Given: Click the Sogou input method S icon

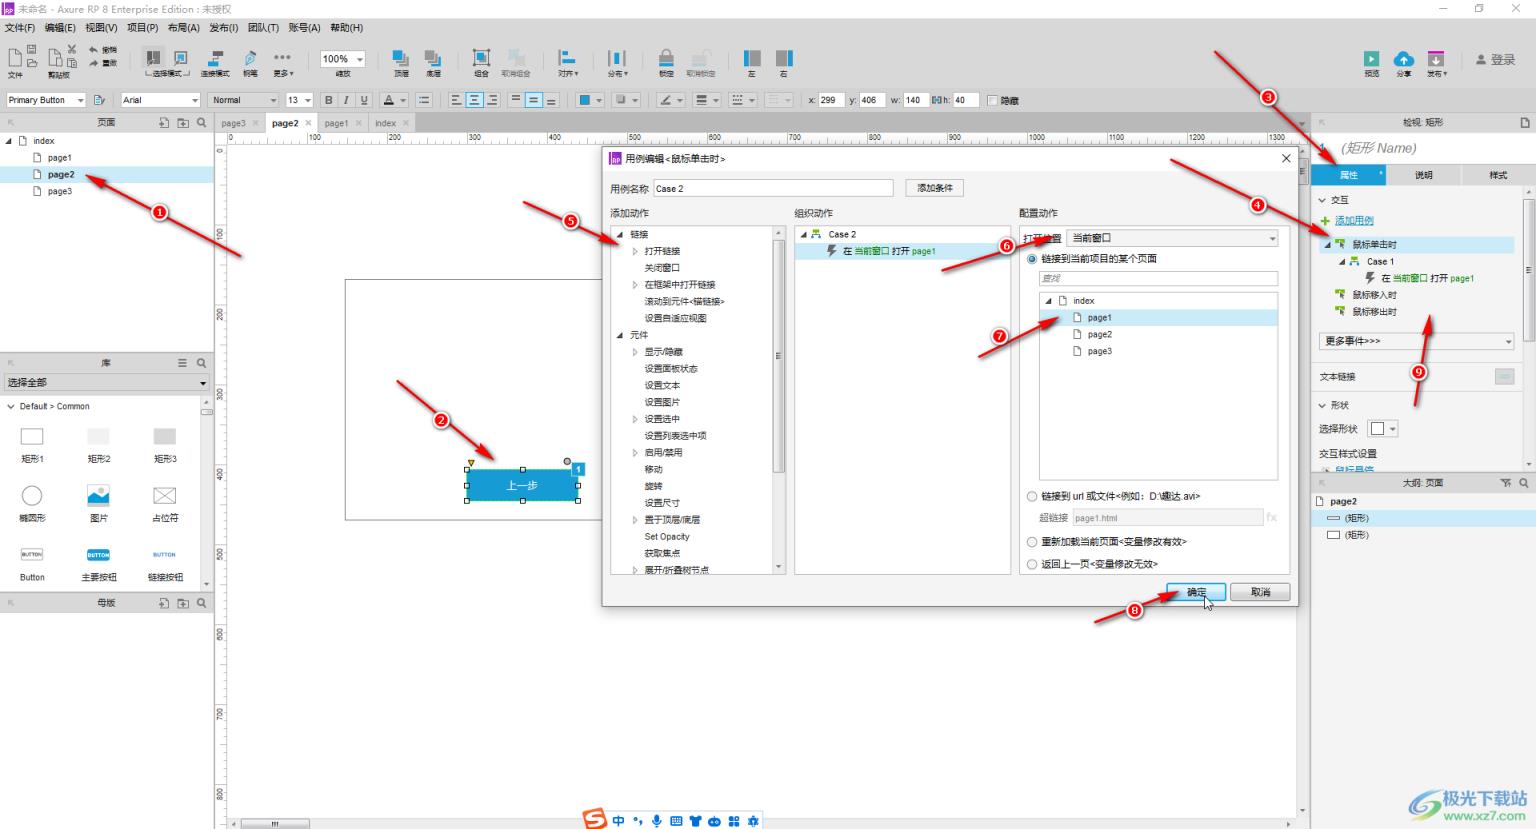Looking at the screenshot, I should (x=595, y=820).
